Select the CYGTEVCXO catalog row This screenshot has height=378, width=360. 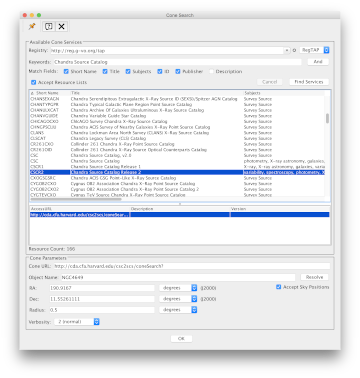pyautogui.click(x=177, y=195)
